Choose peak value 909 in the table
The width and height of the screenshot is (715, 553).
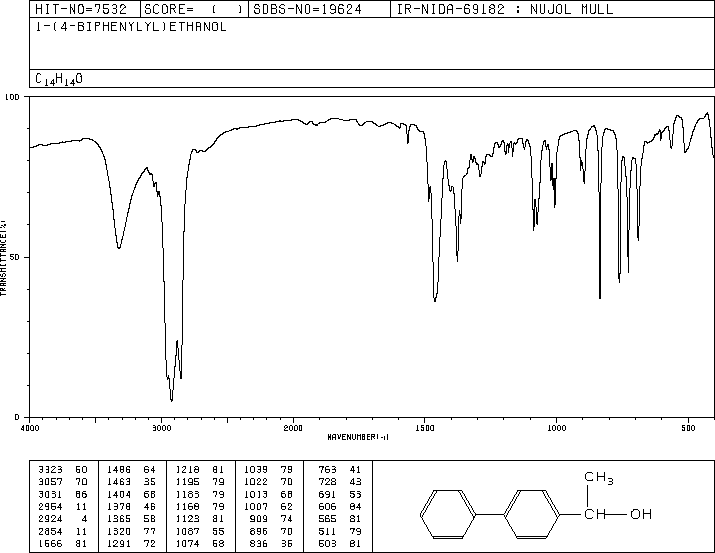coord(259,519)
